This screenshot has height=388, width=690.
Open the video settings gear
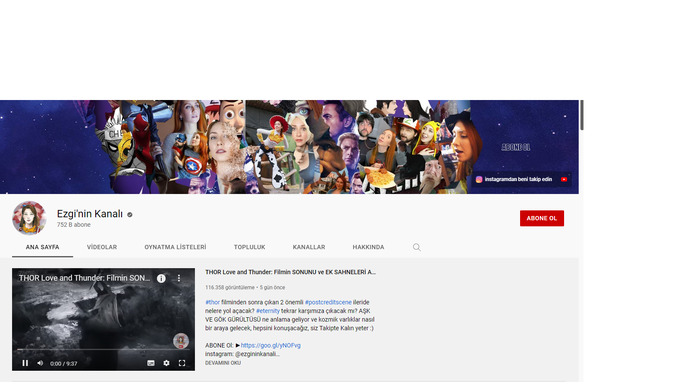tap(166, 363)
